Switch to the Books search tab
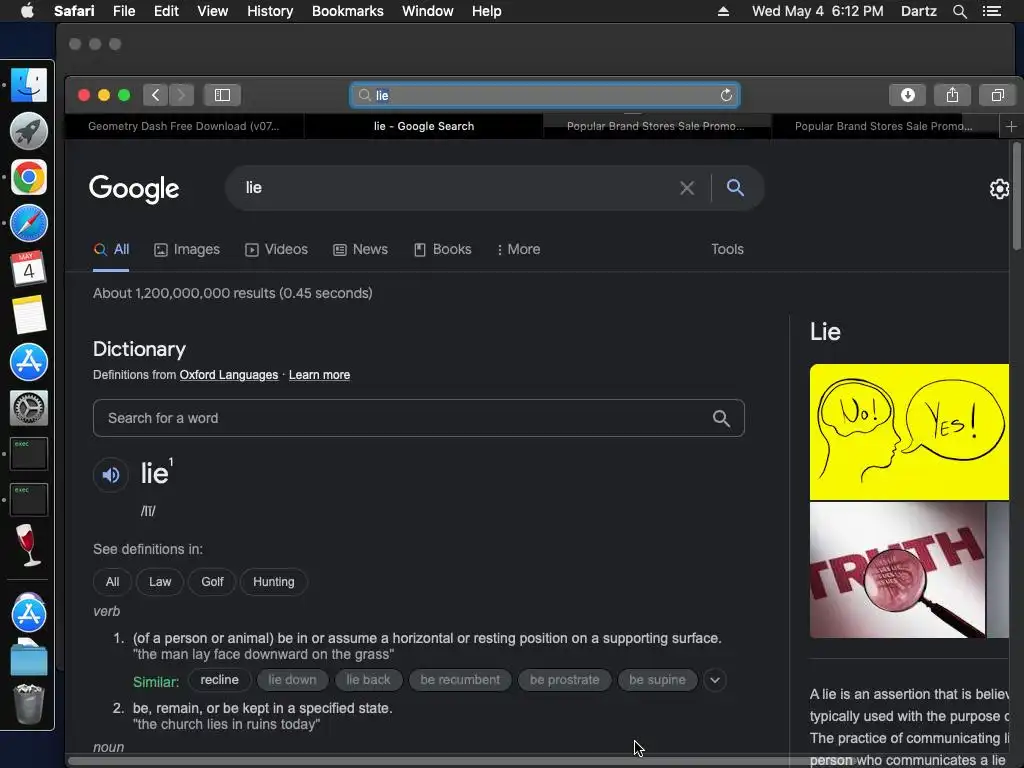The image size is (1024, 768). 443,249
